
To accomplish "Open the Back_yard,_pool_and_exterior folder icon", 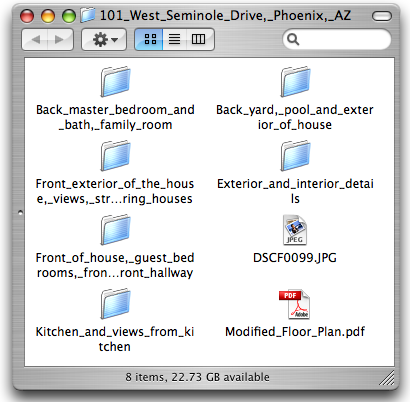I will [x=295, y=81].
